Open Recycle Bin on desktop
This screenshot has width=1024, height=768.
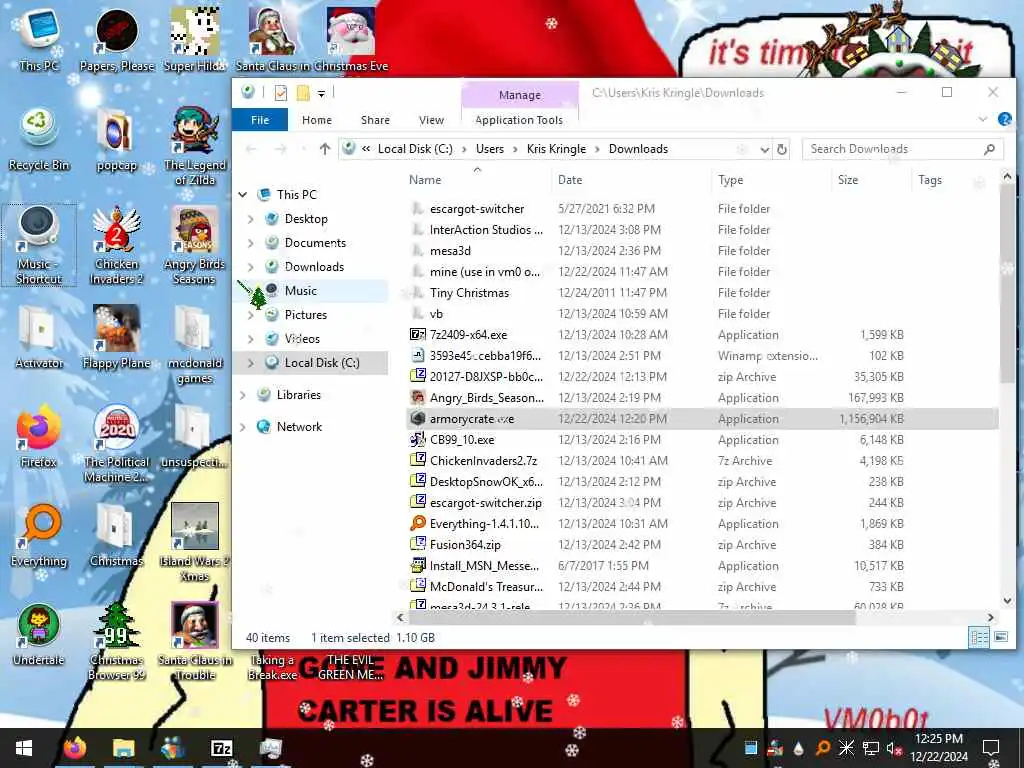[39, 140]
